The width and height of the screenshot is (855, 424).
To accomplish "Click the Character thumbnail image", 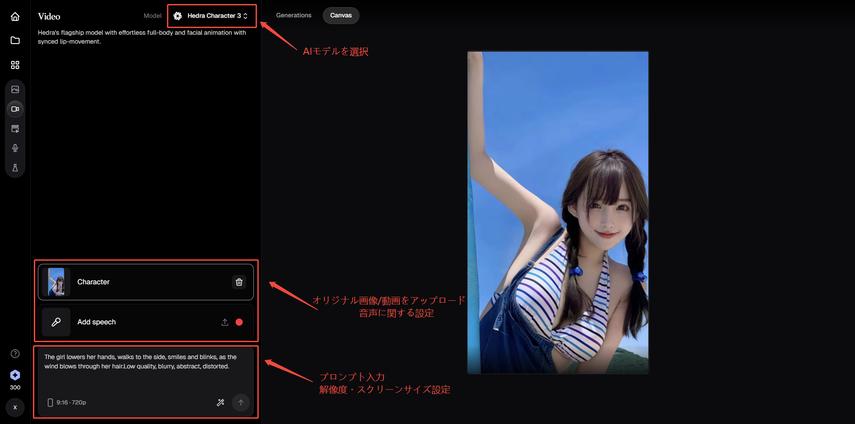I will [56, 282].
